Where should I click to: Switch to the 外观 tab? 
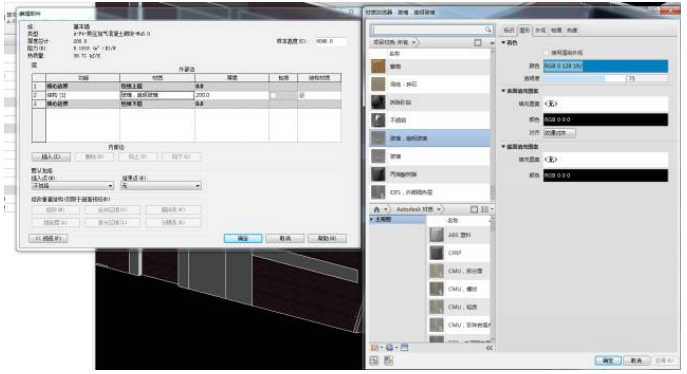pyautogui.click(x=540, y=30)
